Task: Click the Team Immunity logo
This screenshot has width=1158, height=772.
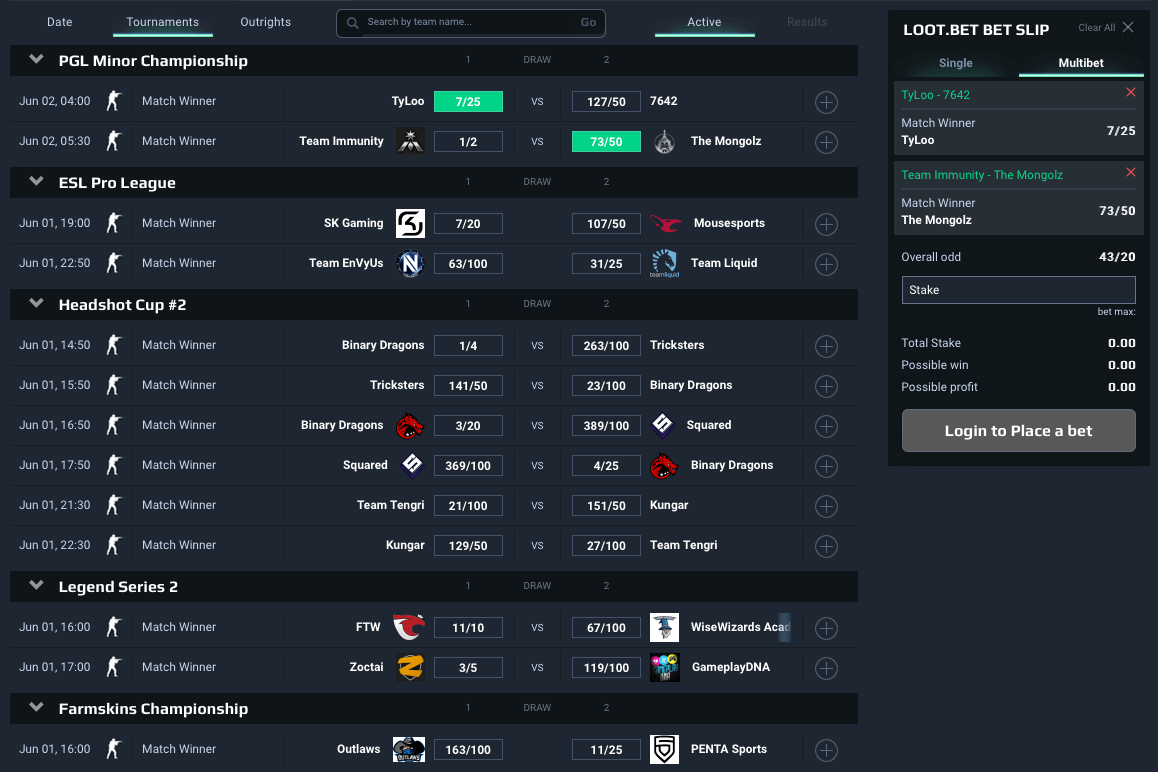Action: (410, 141)
